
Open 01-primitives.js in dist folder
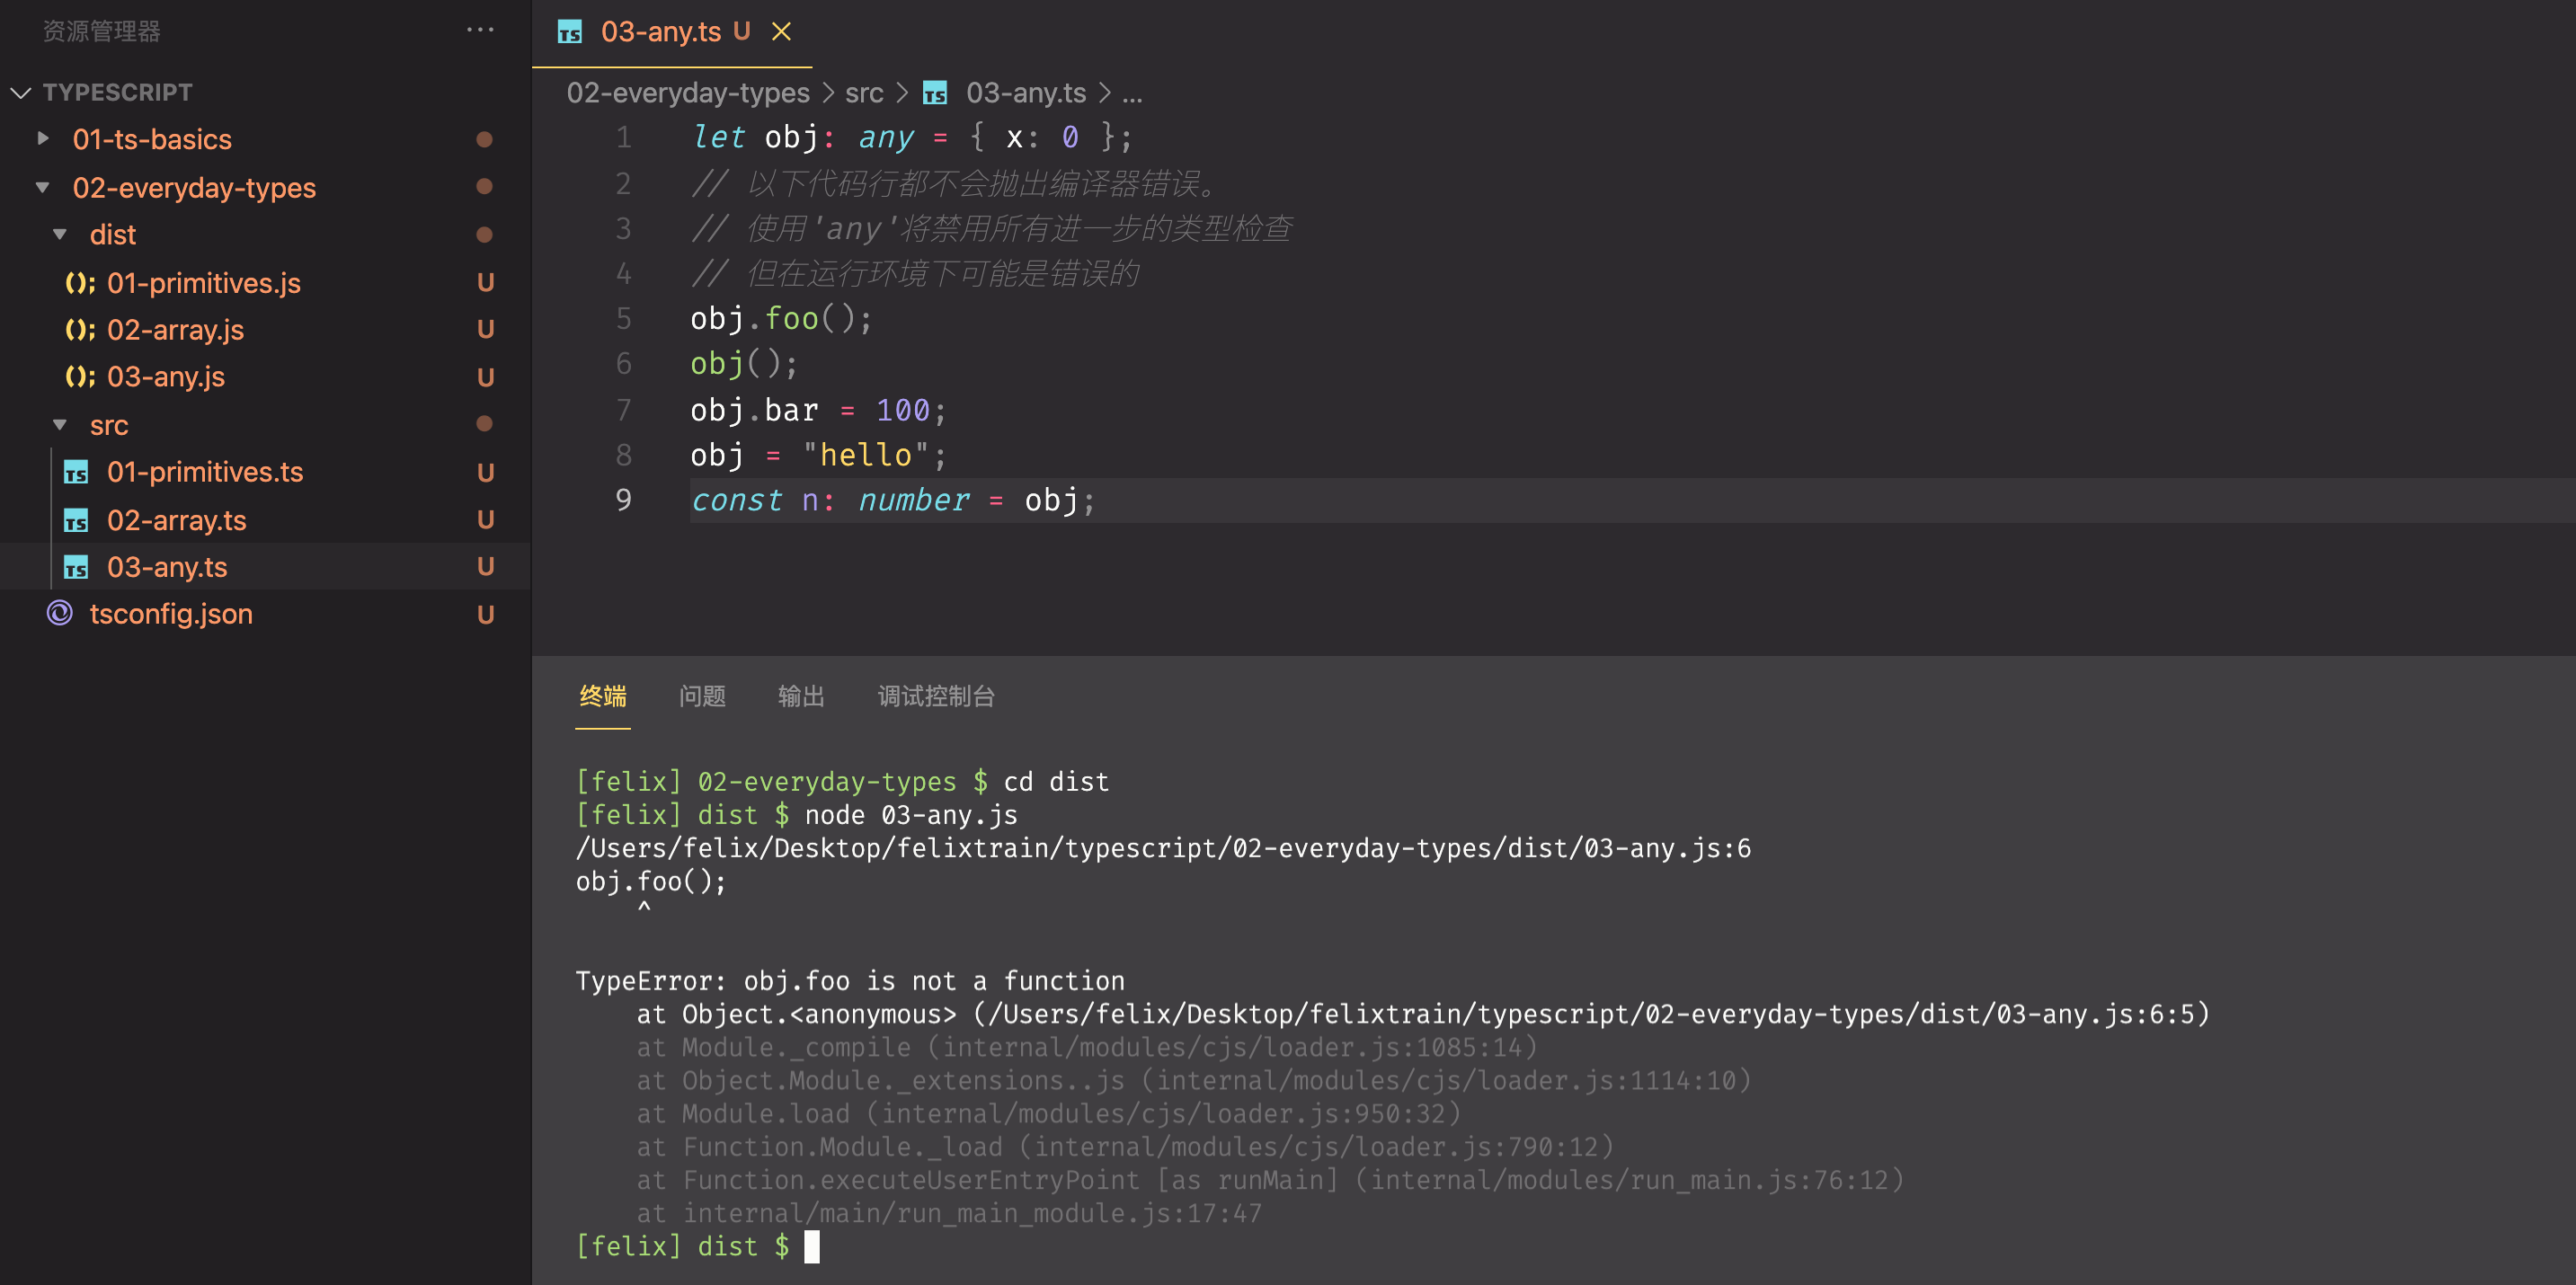click(204, 283)
